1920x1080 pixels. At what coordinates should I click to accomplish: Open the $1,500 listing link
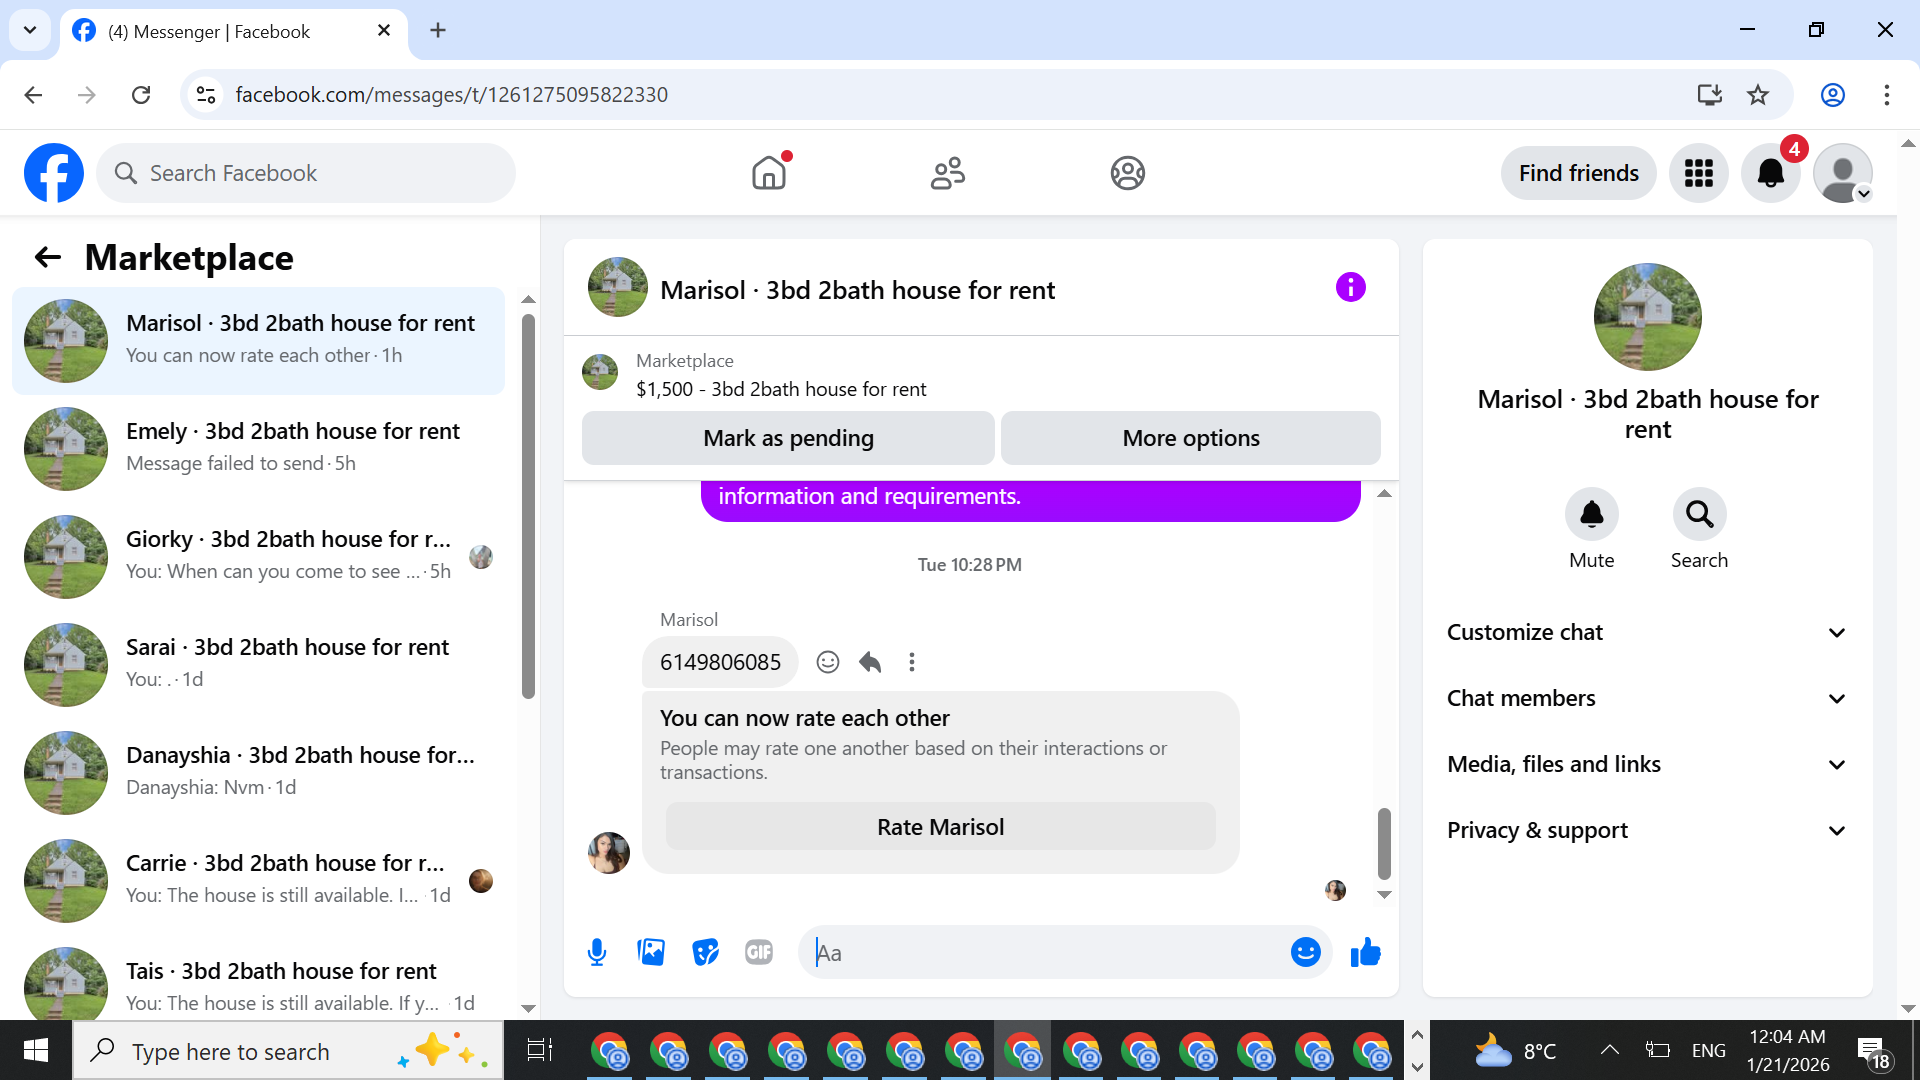[x=781, y=389]
